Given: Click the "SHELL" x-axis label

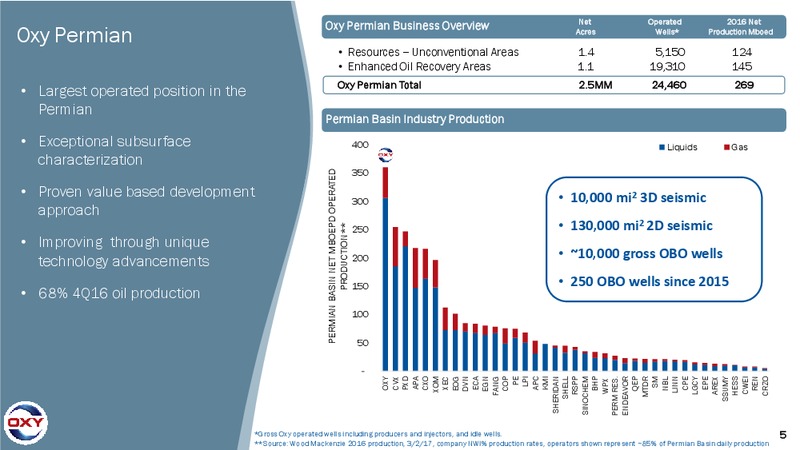Looking at the screenshot, I should click(x=565, y=387).
